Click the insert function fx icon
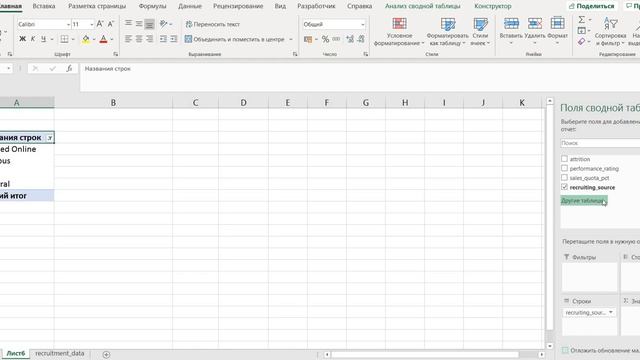This screenshot has width=640, height=360. coord(69,69)
